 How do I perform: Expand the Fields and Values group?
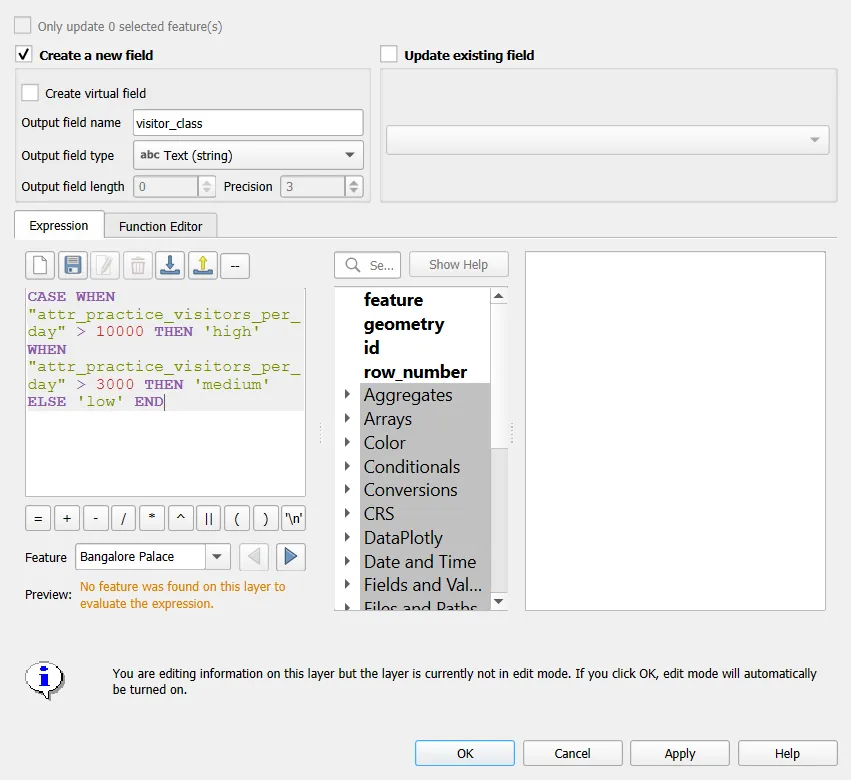[x=347, y=585]
